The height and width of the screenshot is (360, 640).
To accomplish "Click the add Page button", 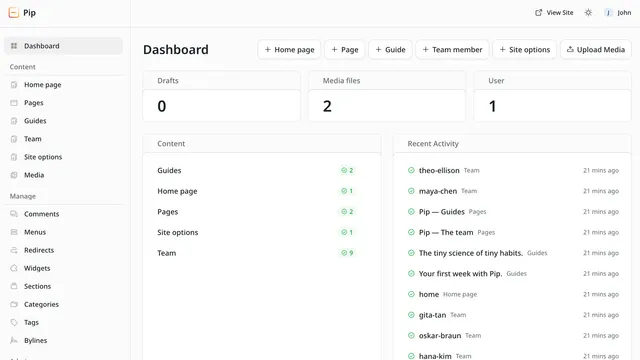I will click(x=344, y=49).
